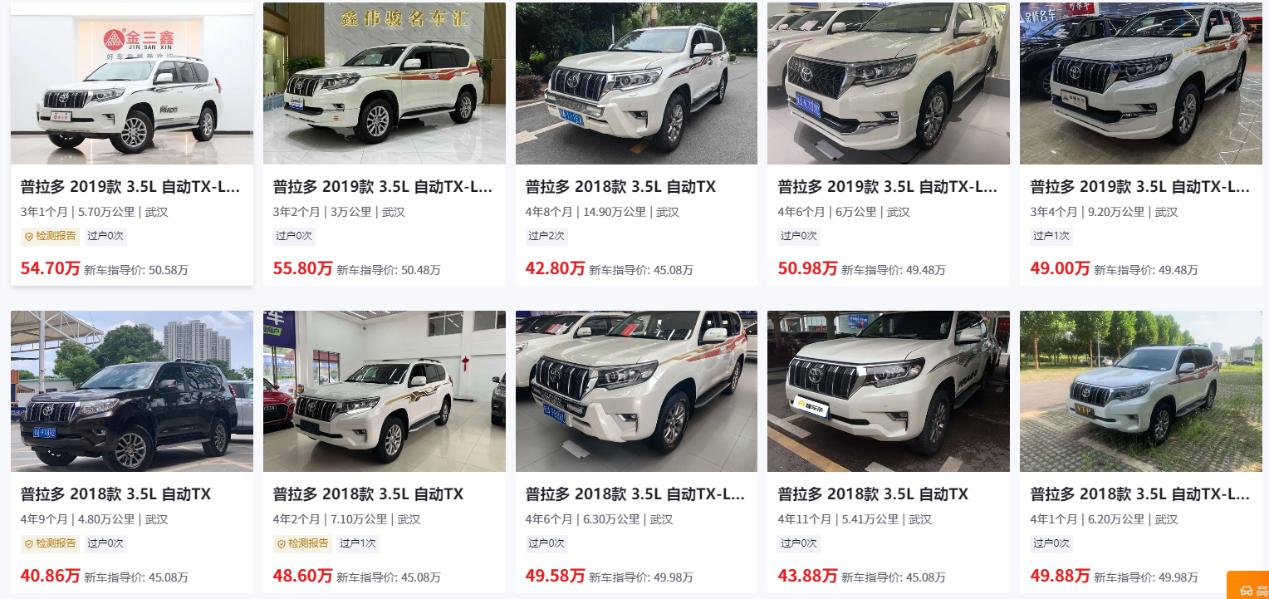Open the black Prado car photo
The height and width of the screenshot is (599, 1269).
click(132, 391)
